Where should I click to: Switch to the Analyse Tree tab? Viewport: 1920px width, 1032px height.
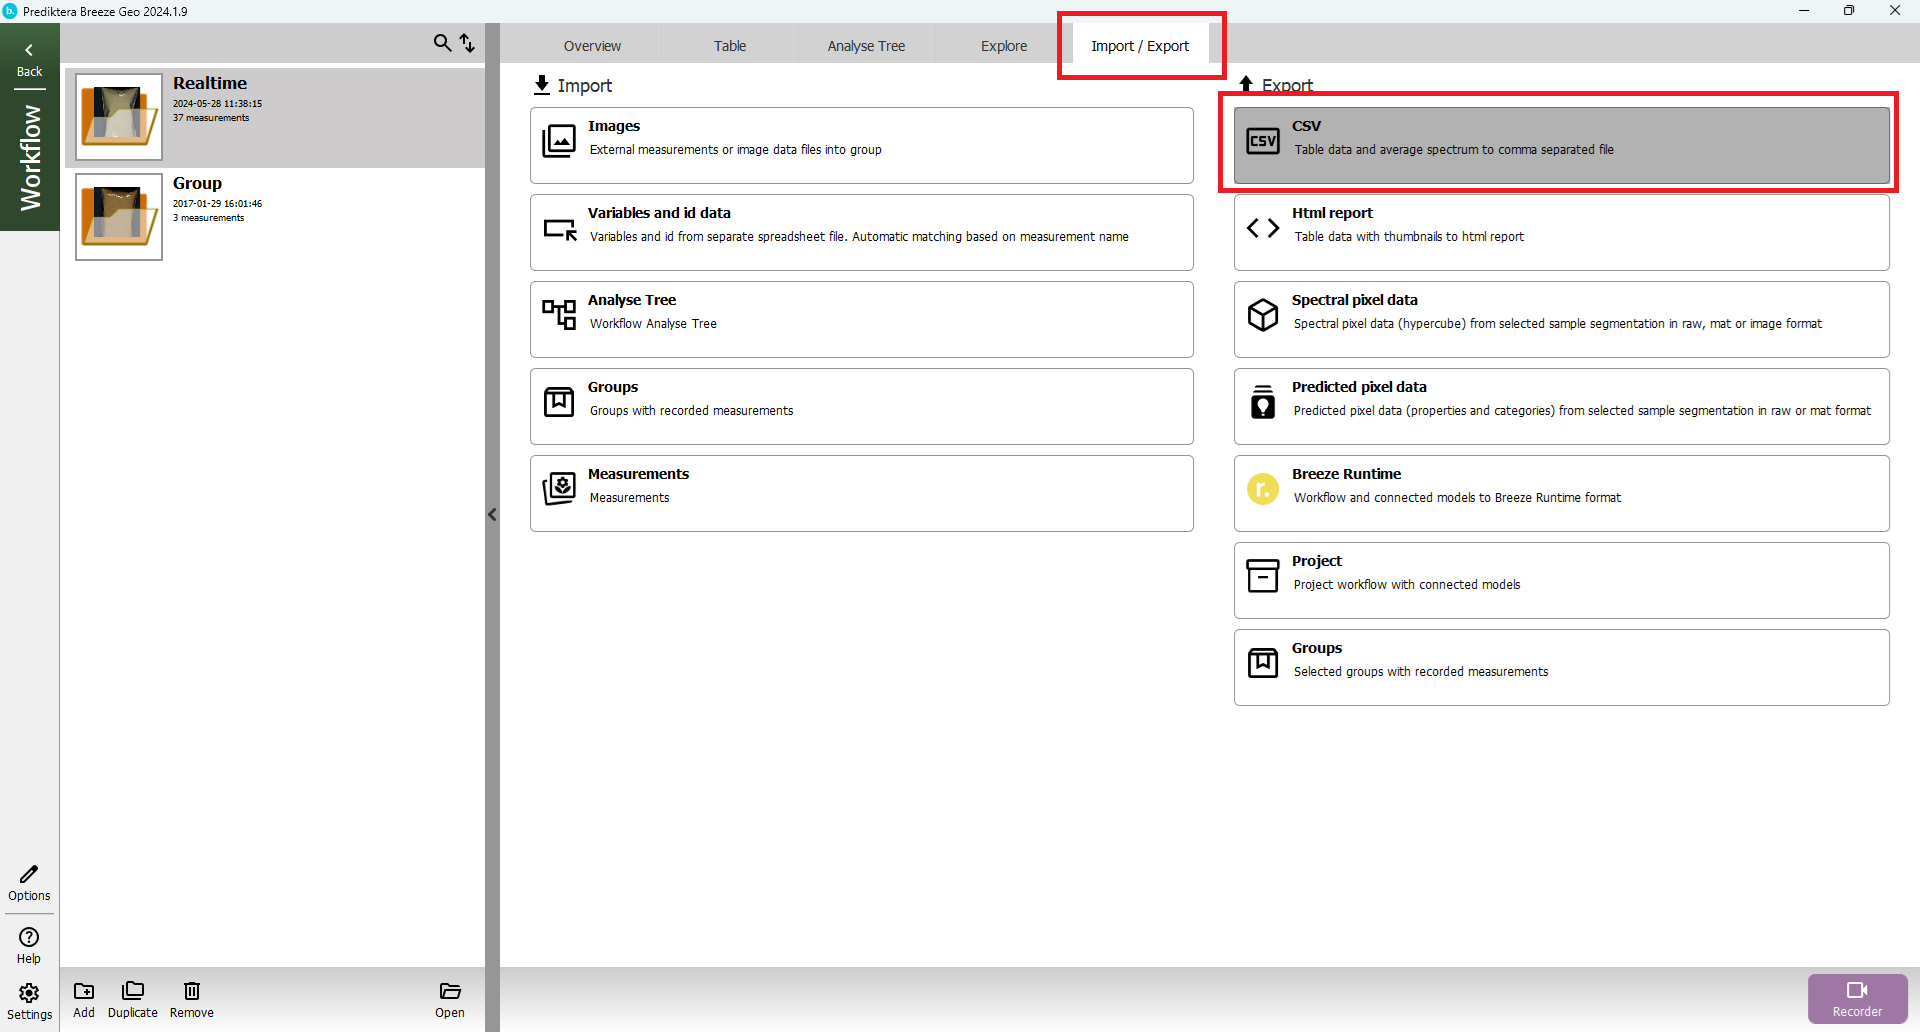tap(866, 46)
